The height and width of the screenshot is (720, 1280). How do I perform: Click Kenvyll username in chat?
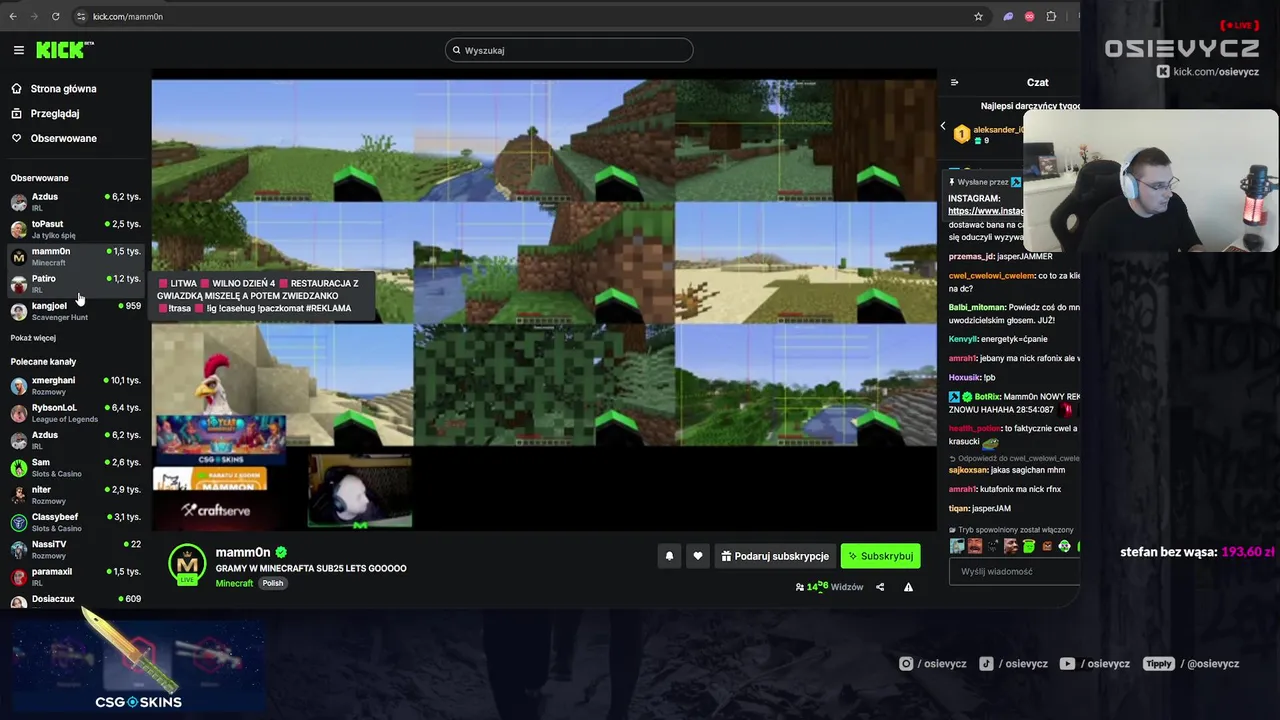[963, 339]
